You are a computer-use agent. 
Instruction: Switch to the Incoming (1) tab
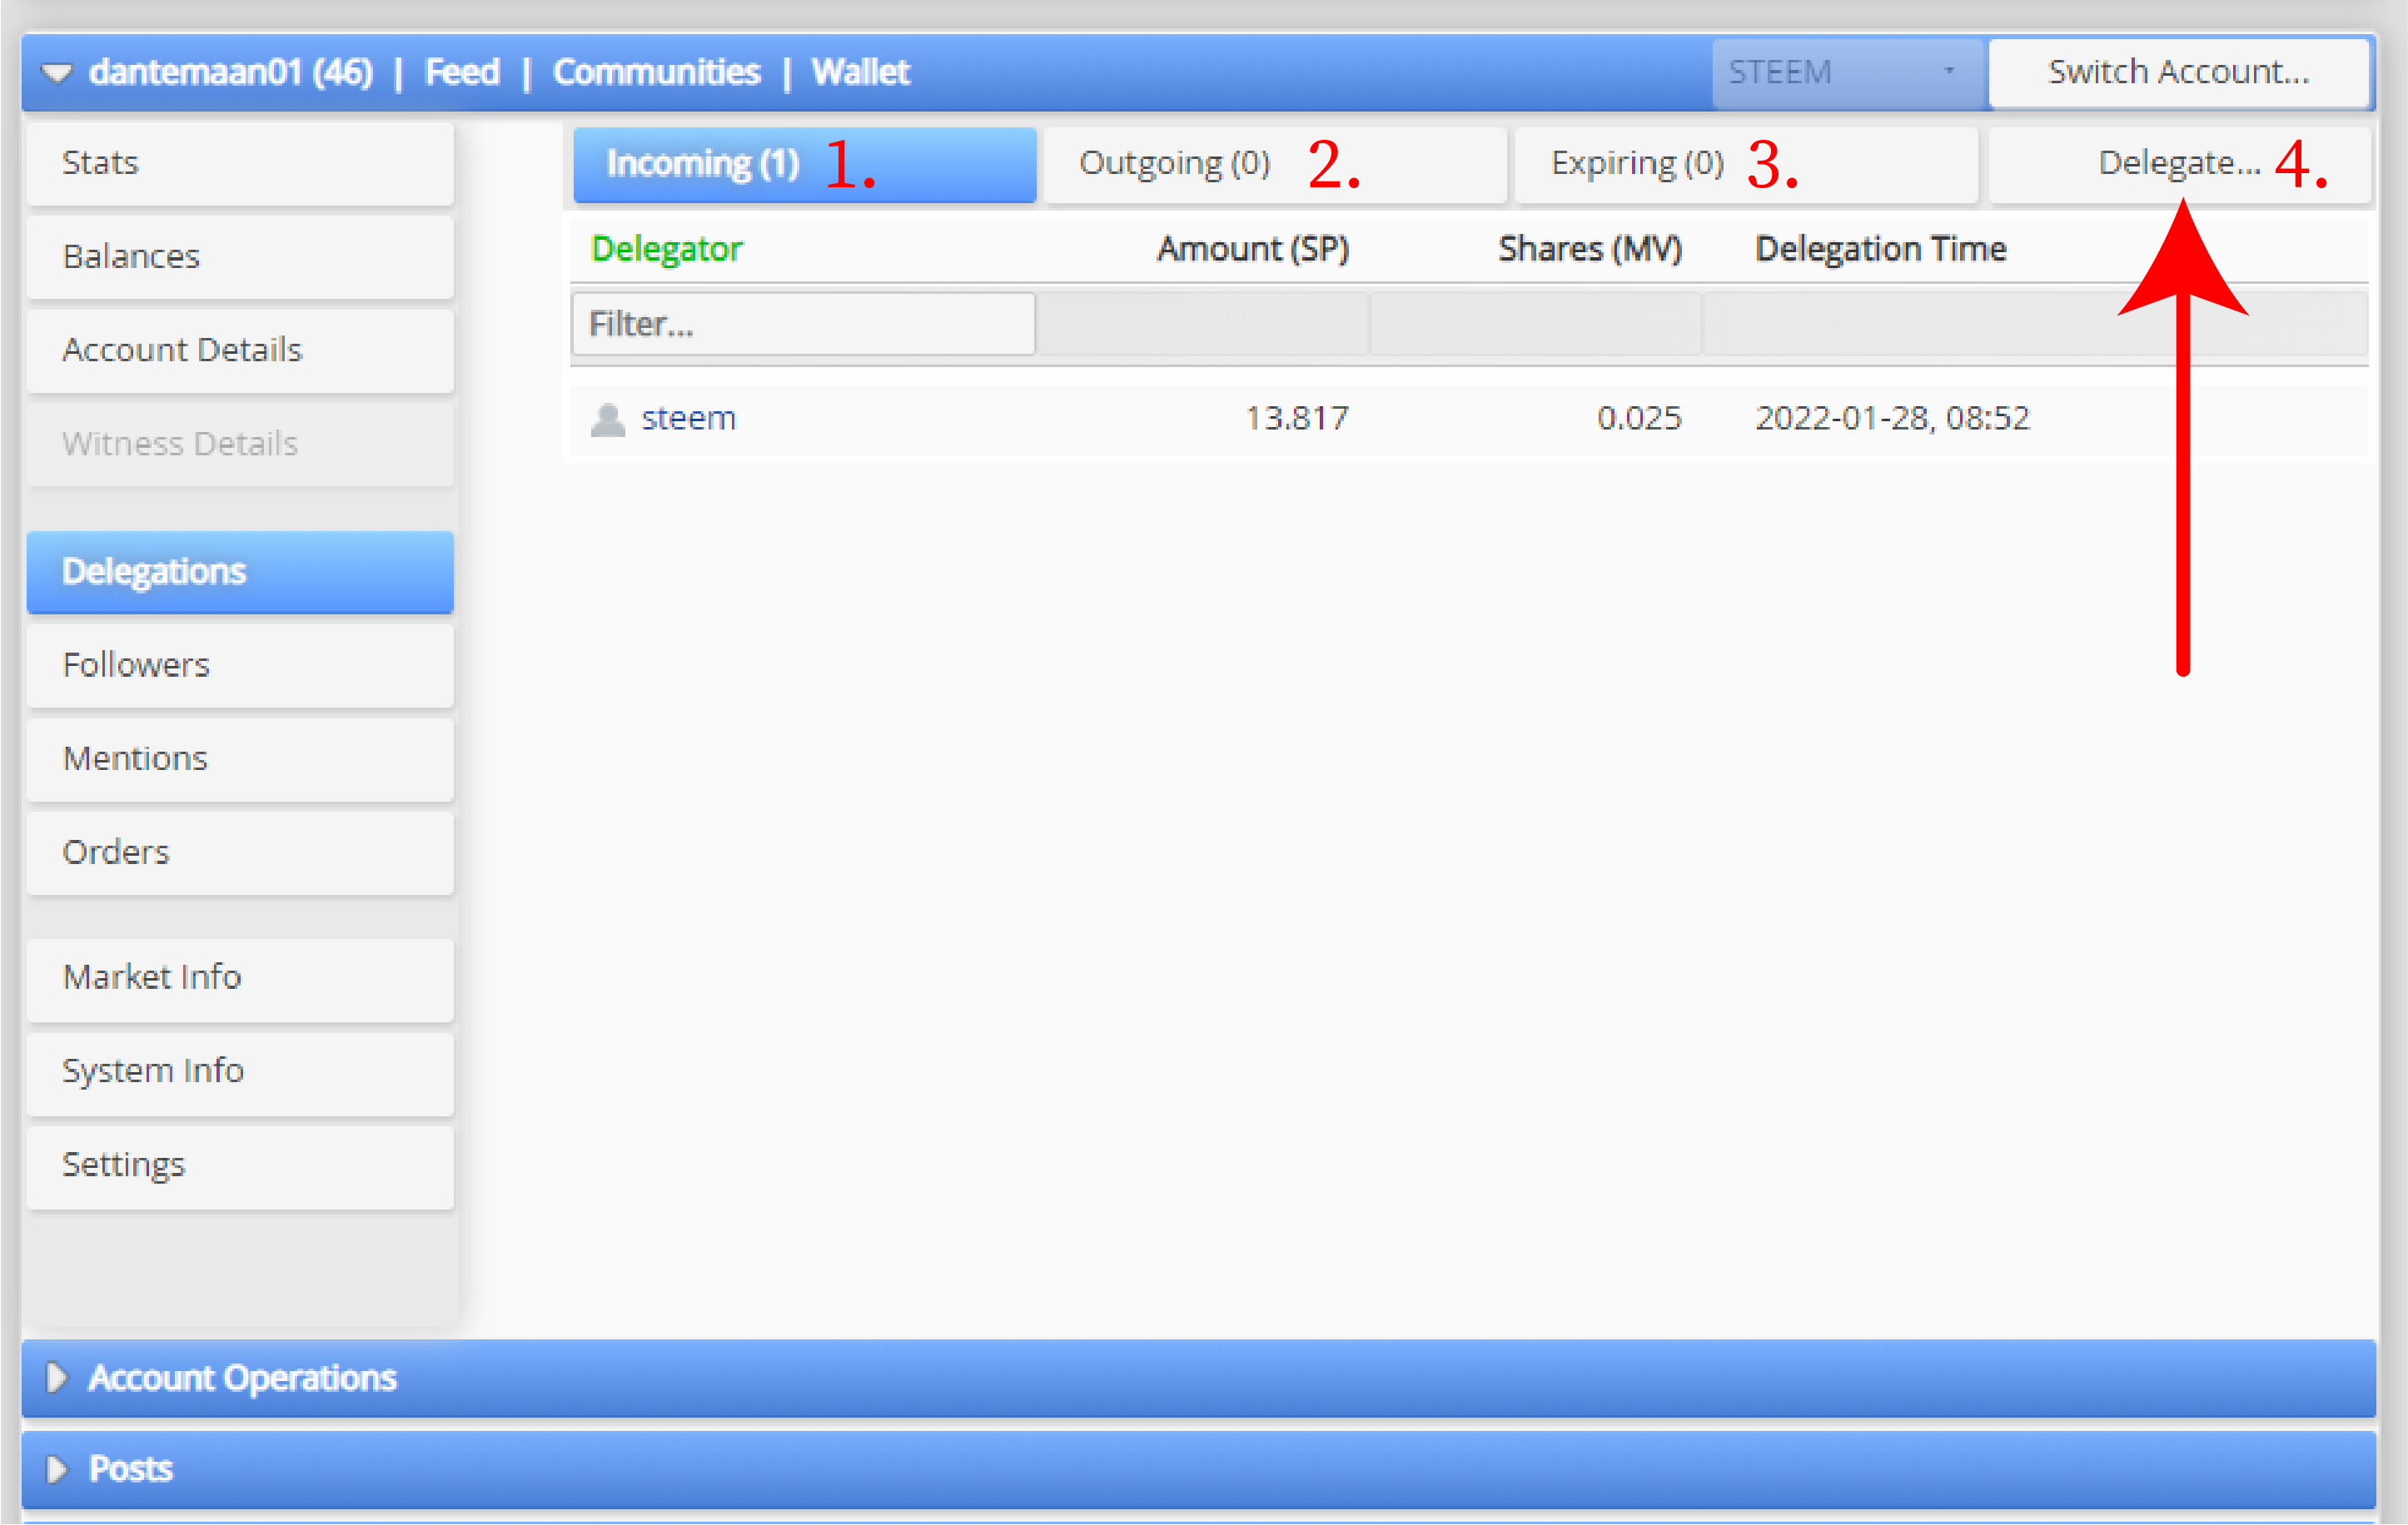804,164
